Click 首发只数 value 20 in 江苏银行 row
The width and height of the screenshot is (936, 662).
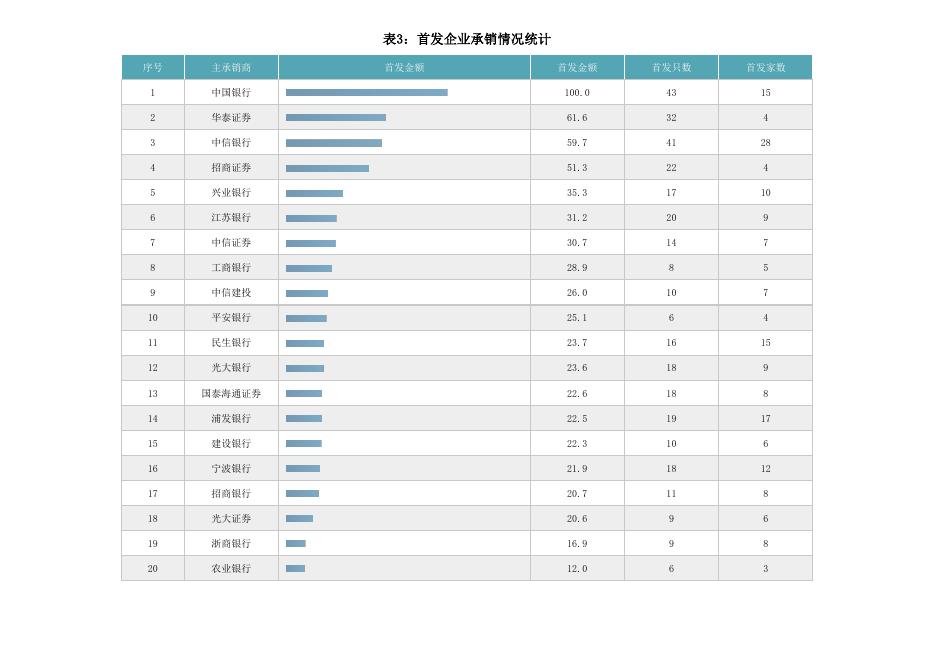tap(672, 218)
